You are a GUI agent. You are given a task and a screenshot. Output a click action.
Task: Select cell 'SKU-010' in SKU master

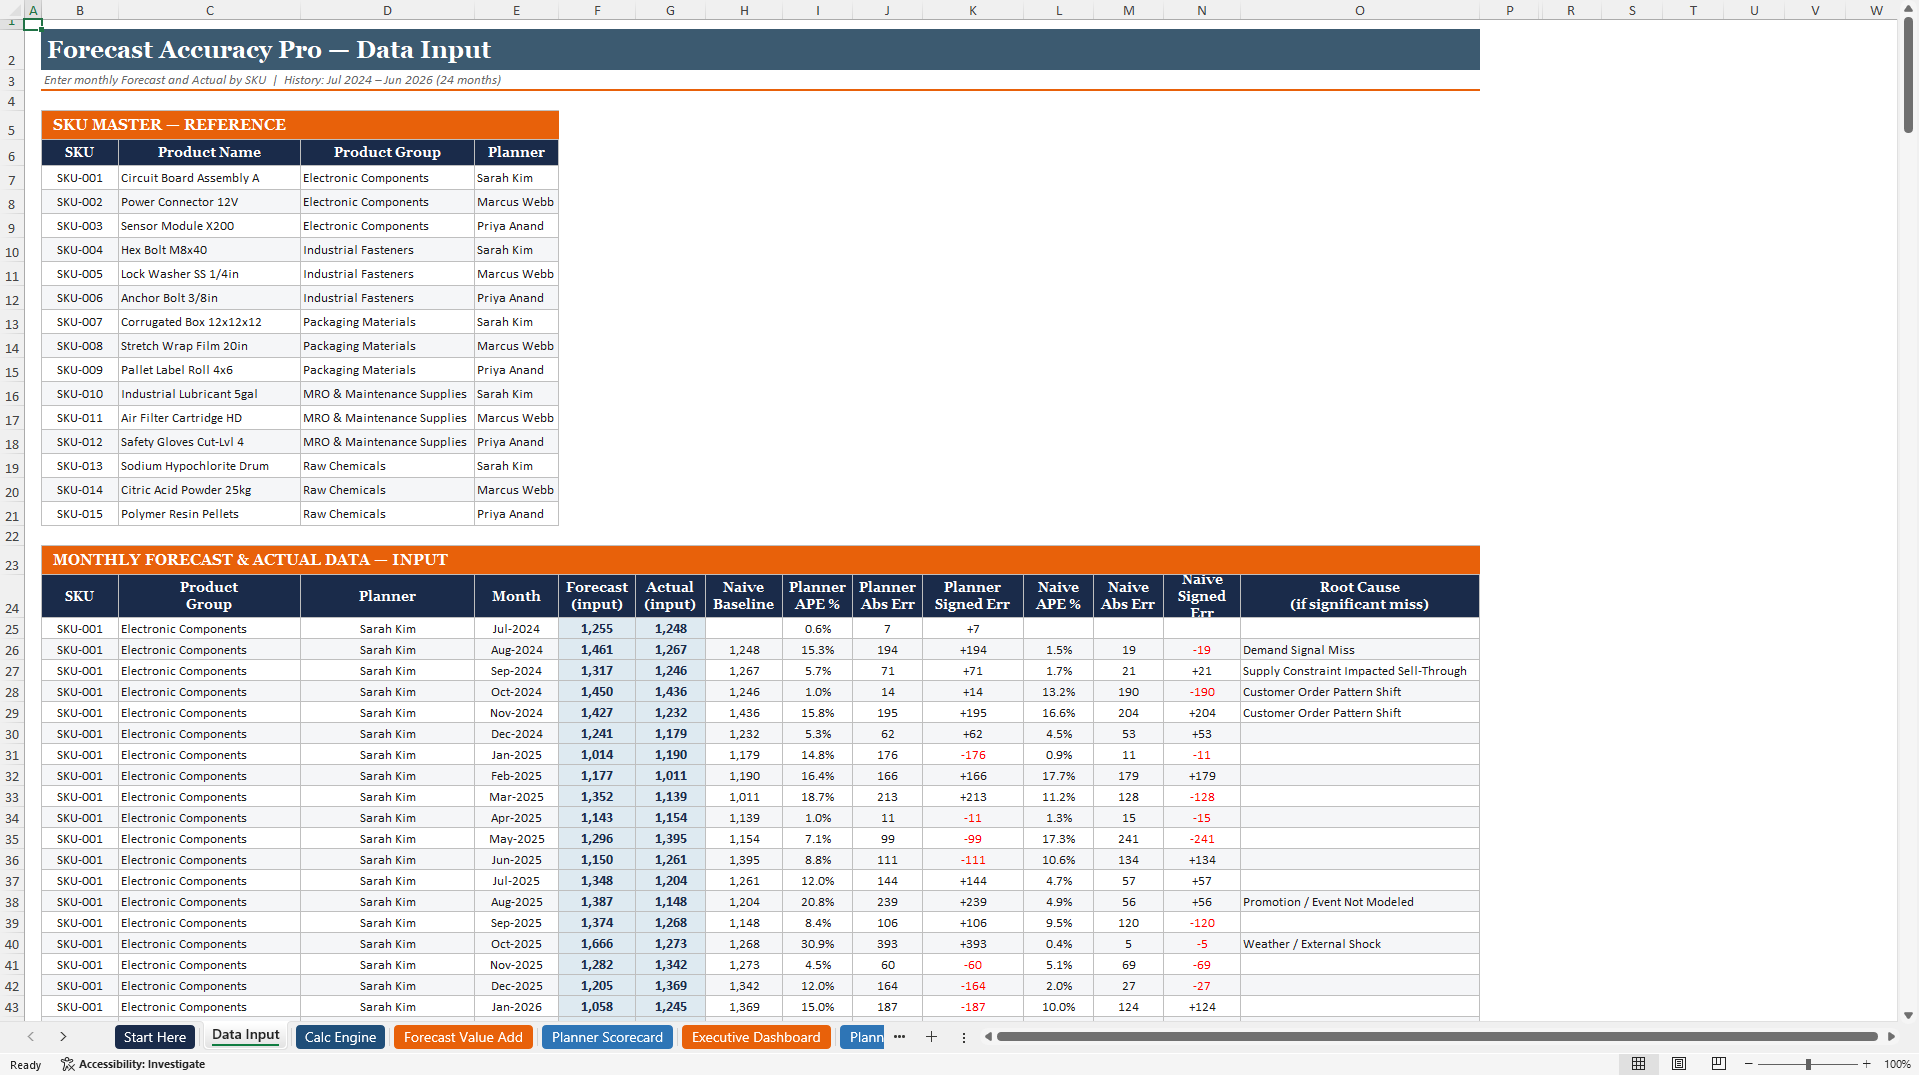(x=80, y=394)
